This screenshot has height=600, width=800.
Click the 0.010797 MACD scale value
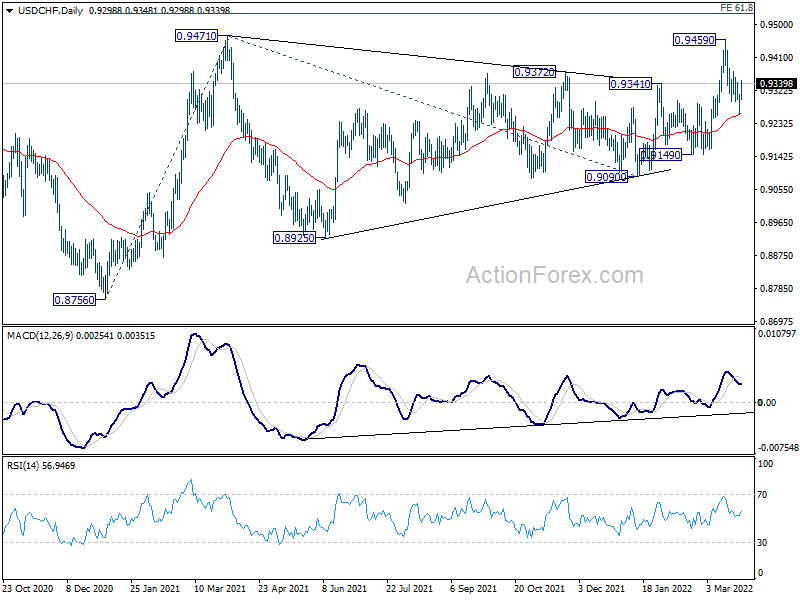(x=778, y=334)
